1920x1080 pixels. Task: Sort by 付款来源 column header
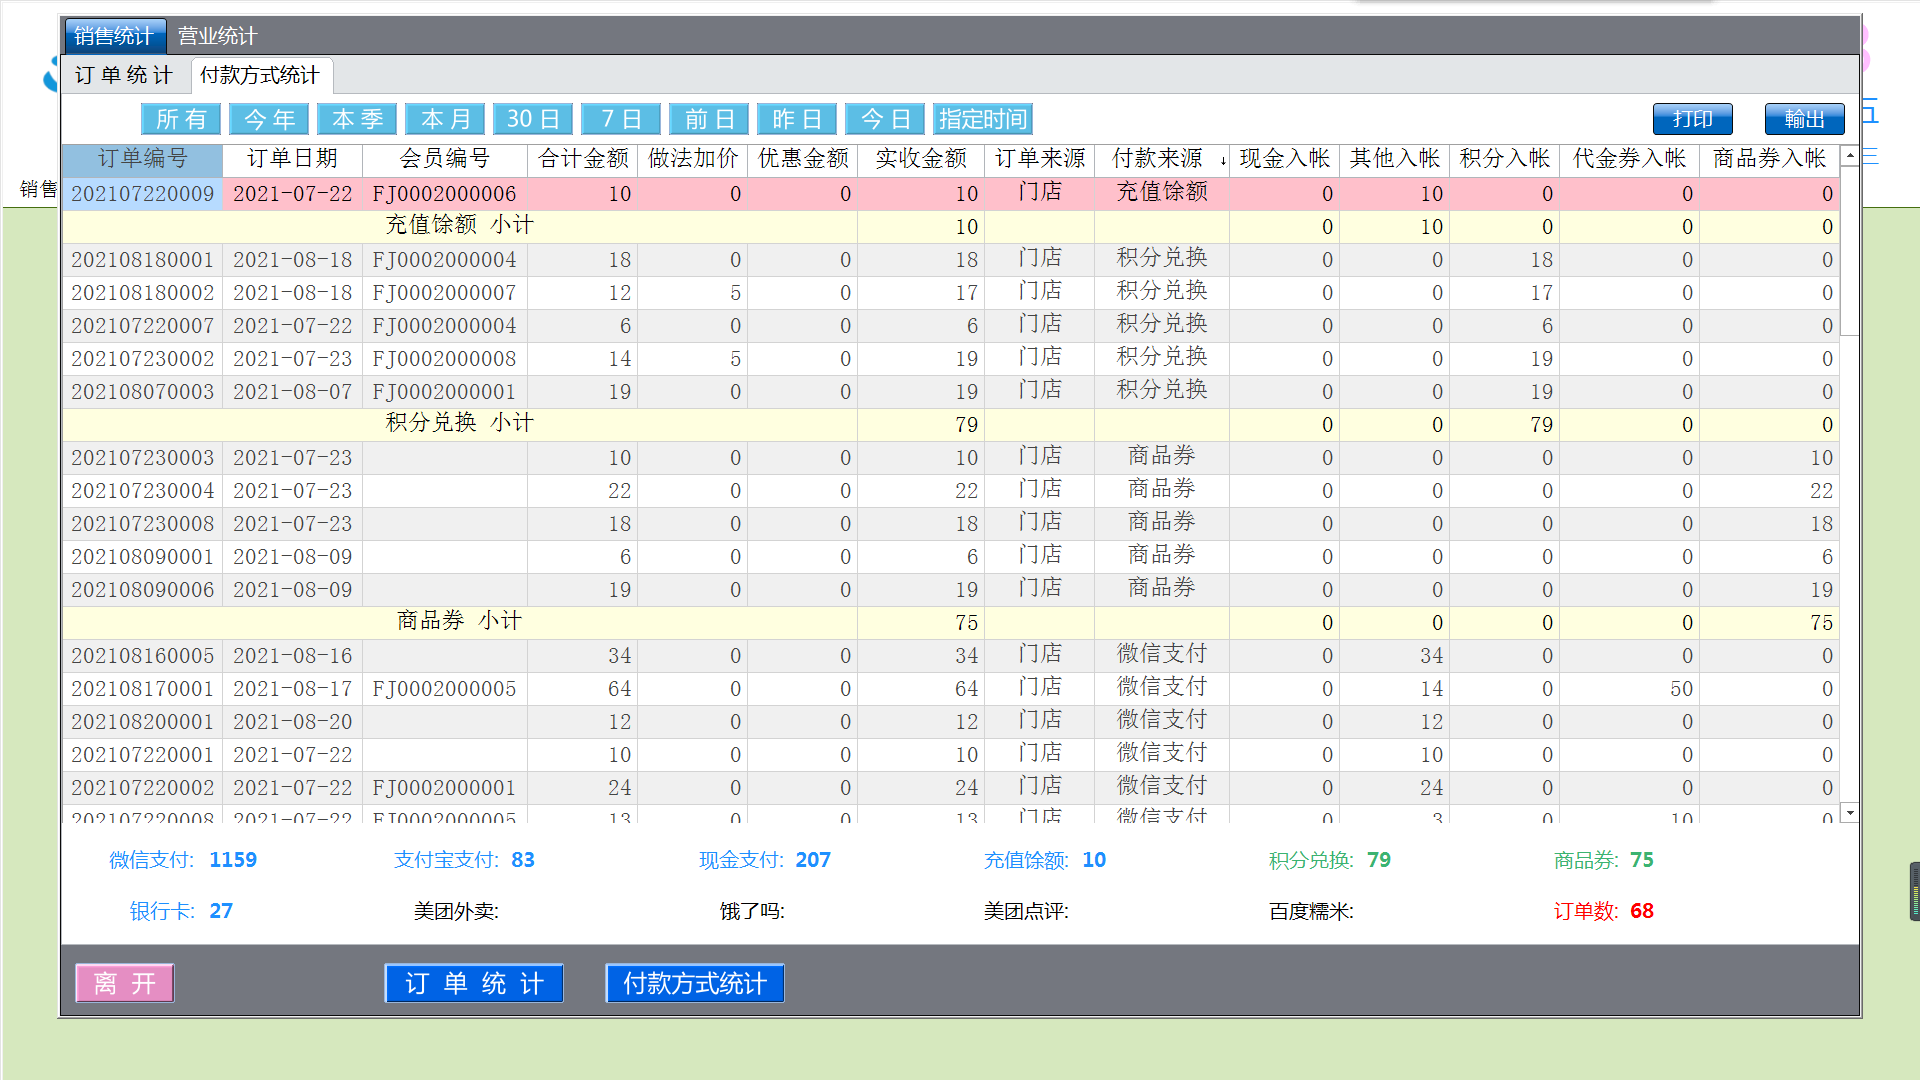1162,159
